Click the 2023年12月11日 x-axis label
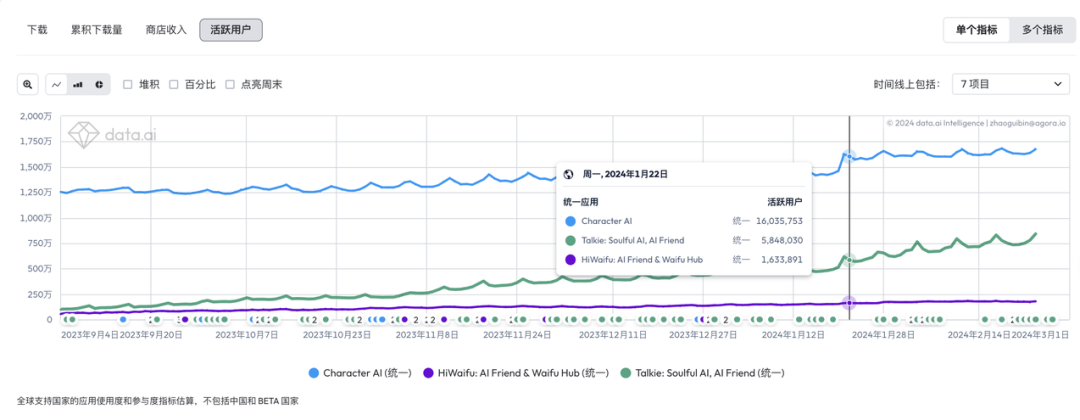The height and width of the screenshot is (420, 1080). 612,335
